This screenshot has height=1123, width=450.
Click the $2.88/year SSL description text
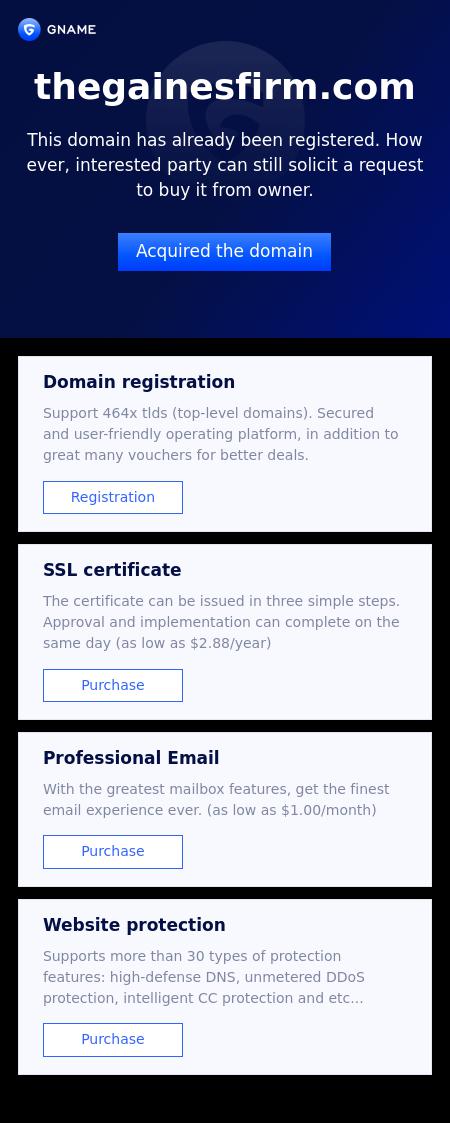click(221, 622)
